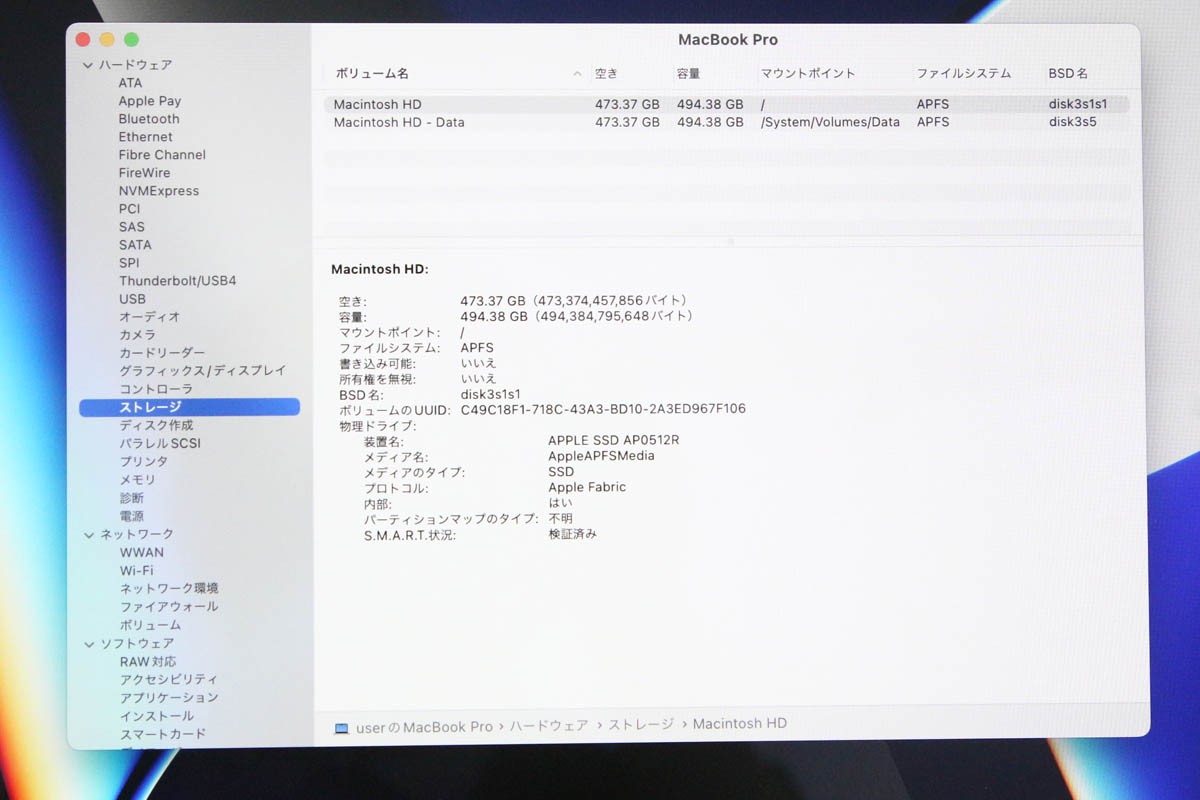Select 電源 in the sidebar
The image size is (1200, 800).
tap(132, 516)
